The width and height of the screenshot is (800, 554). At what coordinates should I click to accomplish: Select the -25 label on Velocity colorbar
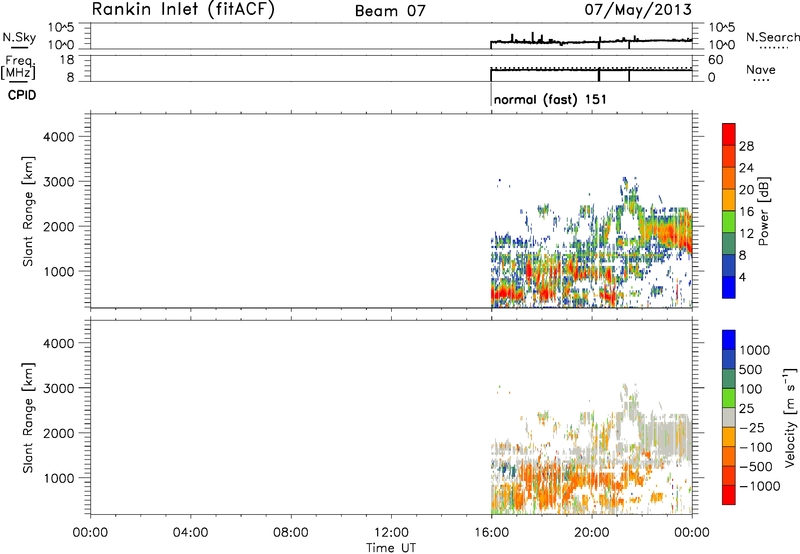click(x=752, y=427)
